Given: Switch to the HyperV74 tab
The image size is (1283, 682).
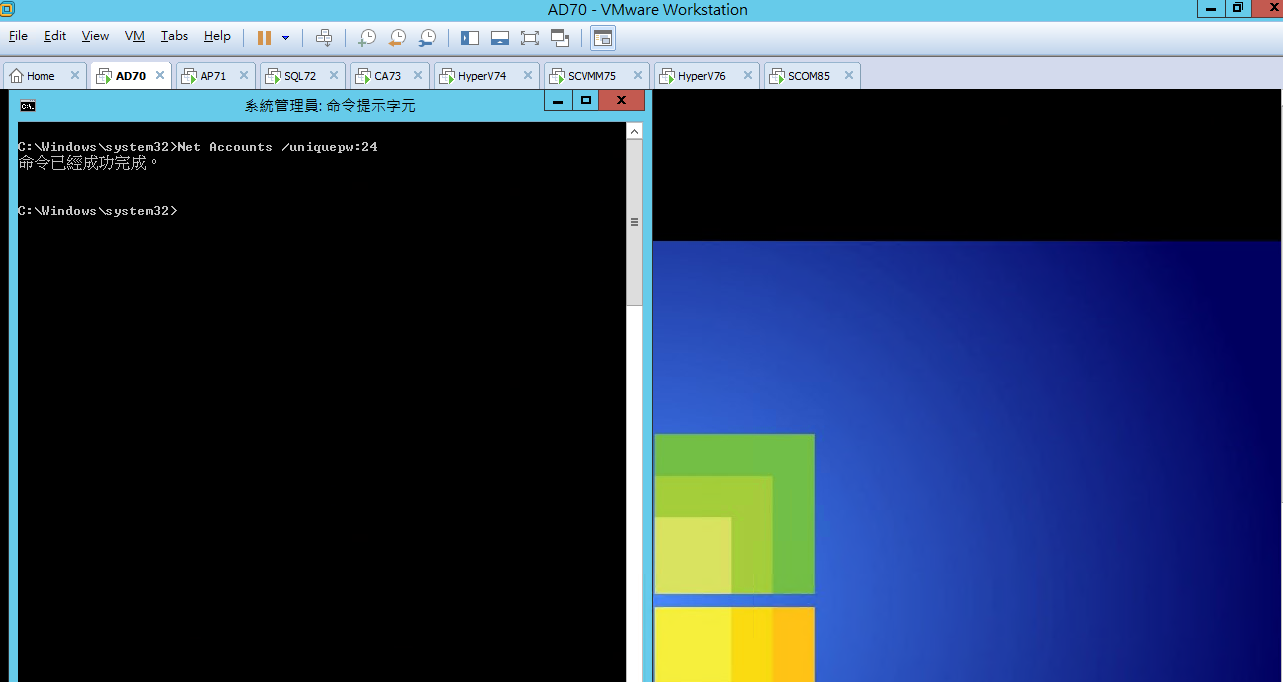Looking at the screenshot, I should 482,76.
